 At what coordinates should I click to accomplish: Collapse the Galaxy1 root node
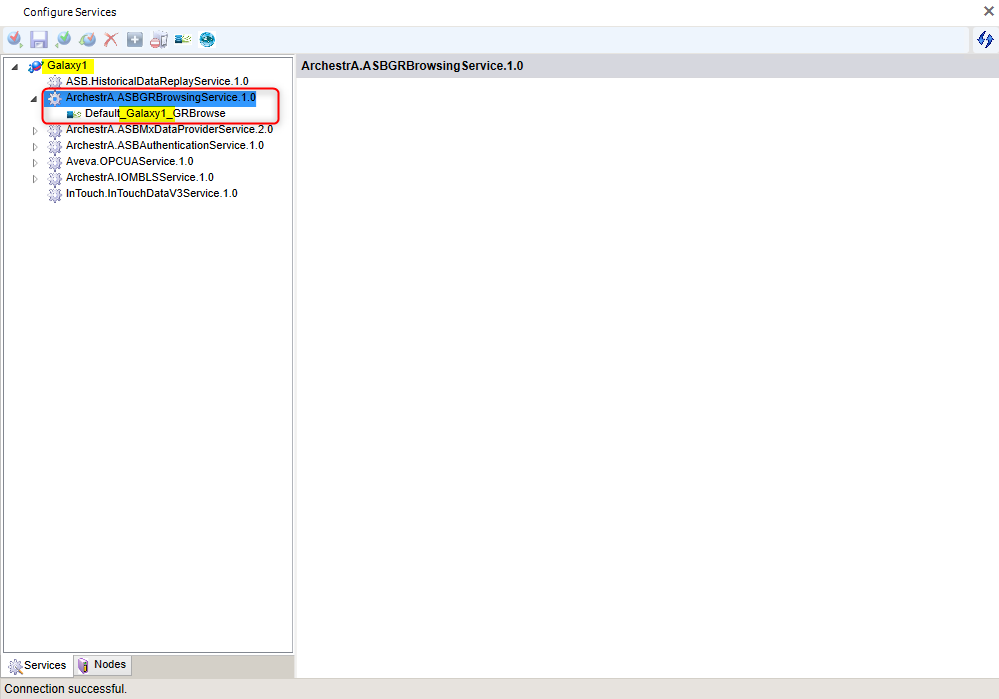[x=15, y=66]
